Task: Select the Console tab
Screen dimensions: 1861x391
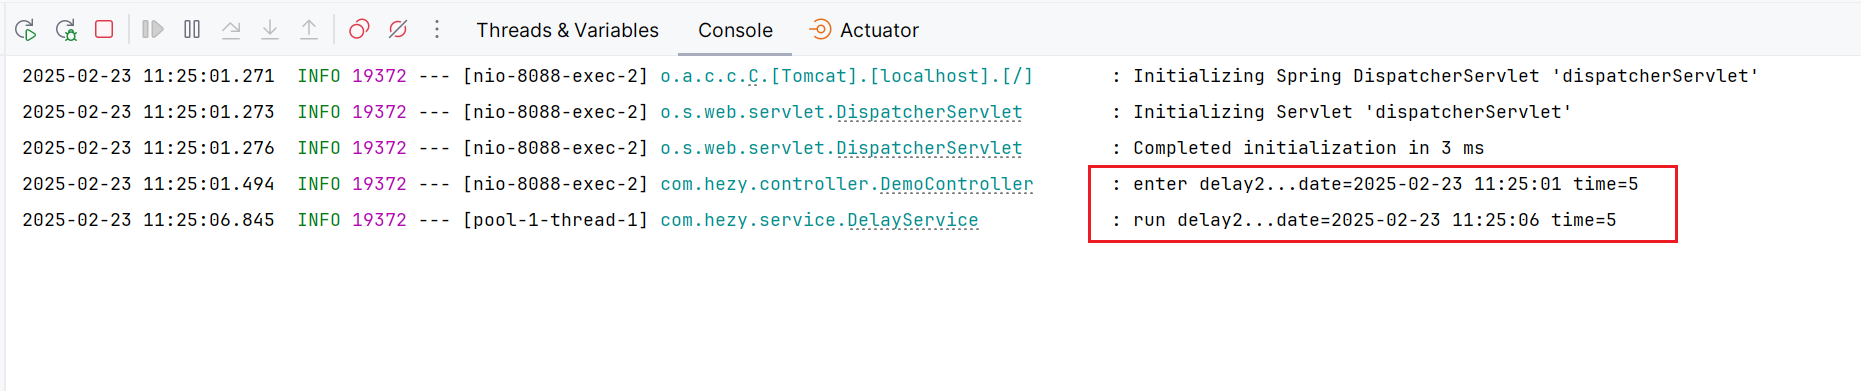Action: point(735,30)
